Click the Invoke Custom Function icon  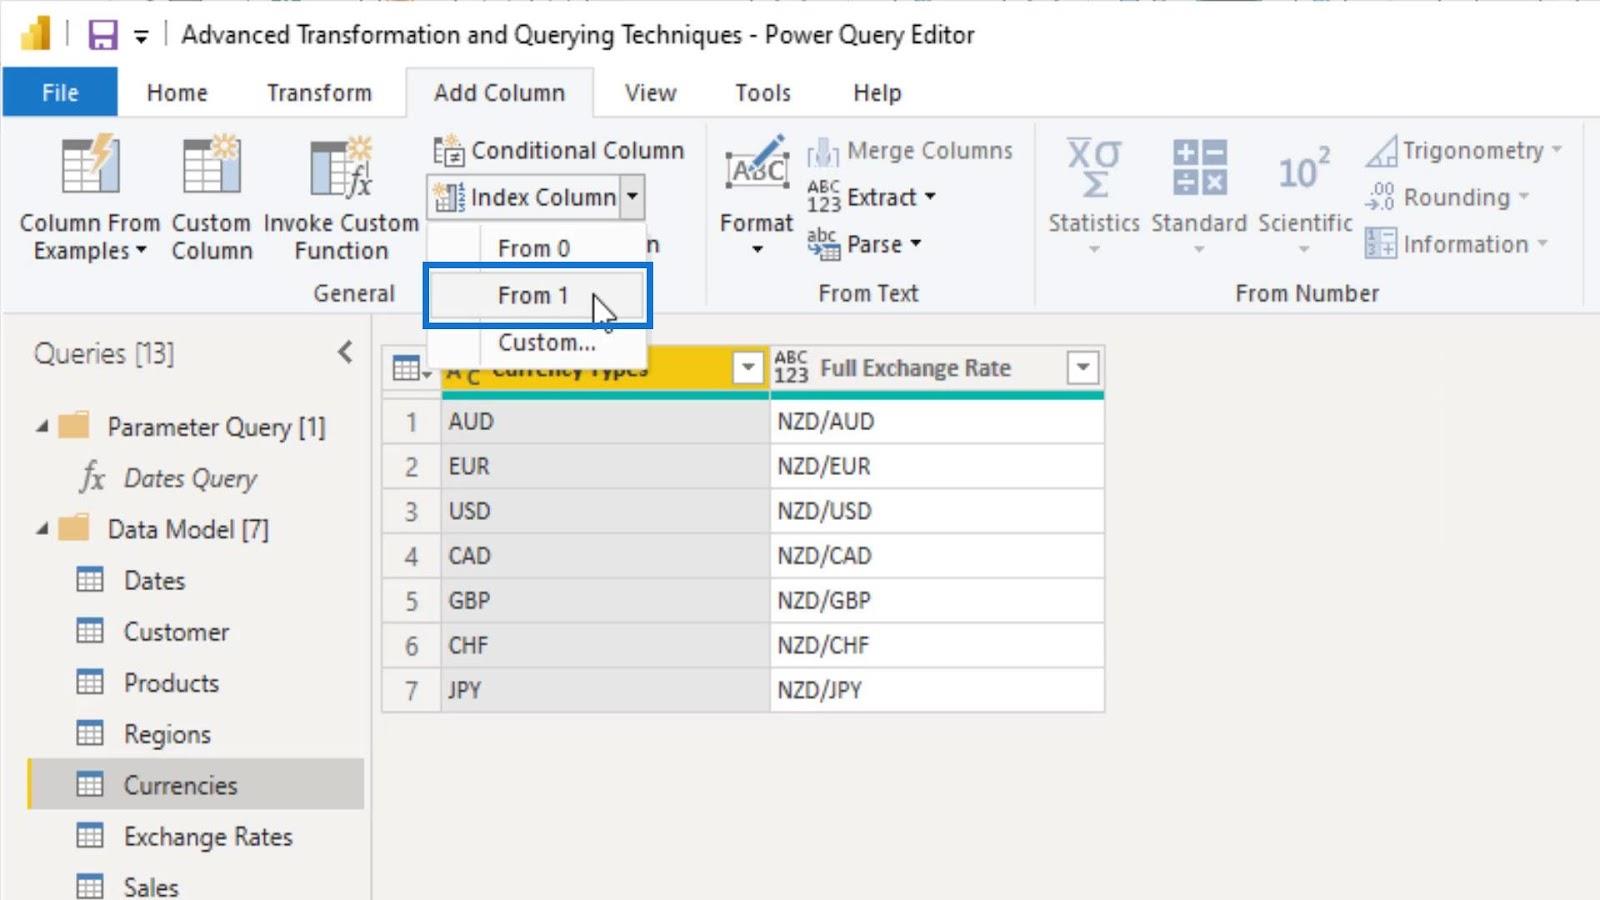(x=341, y=166)
